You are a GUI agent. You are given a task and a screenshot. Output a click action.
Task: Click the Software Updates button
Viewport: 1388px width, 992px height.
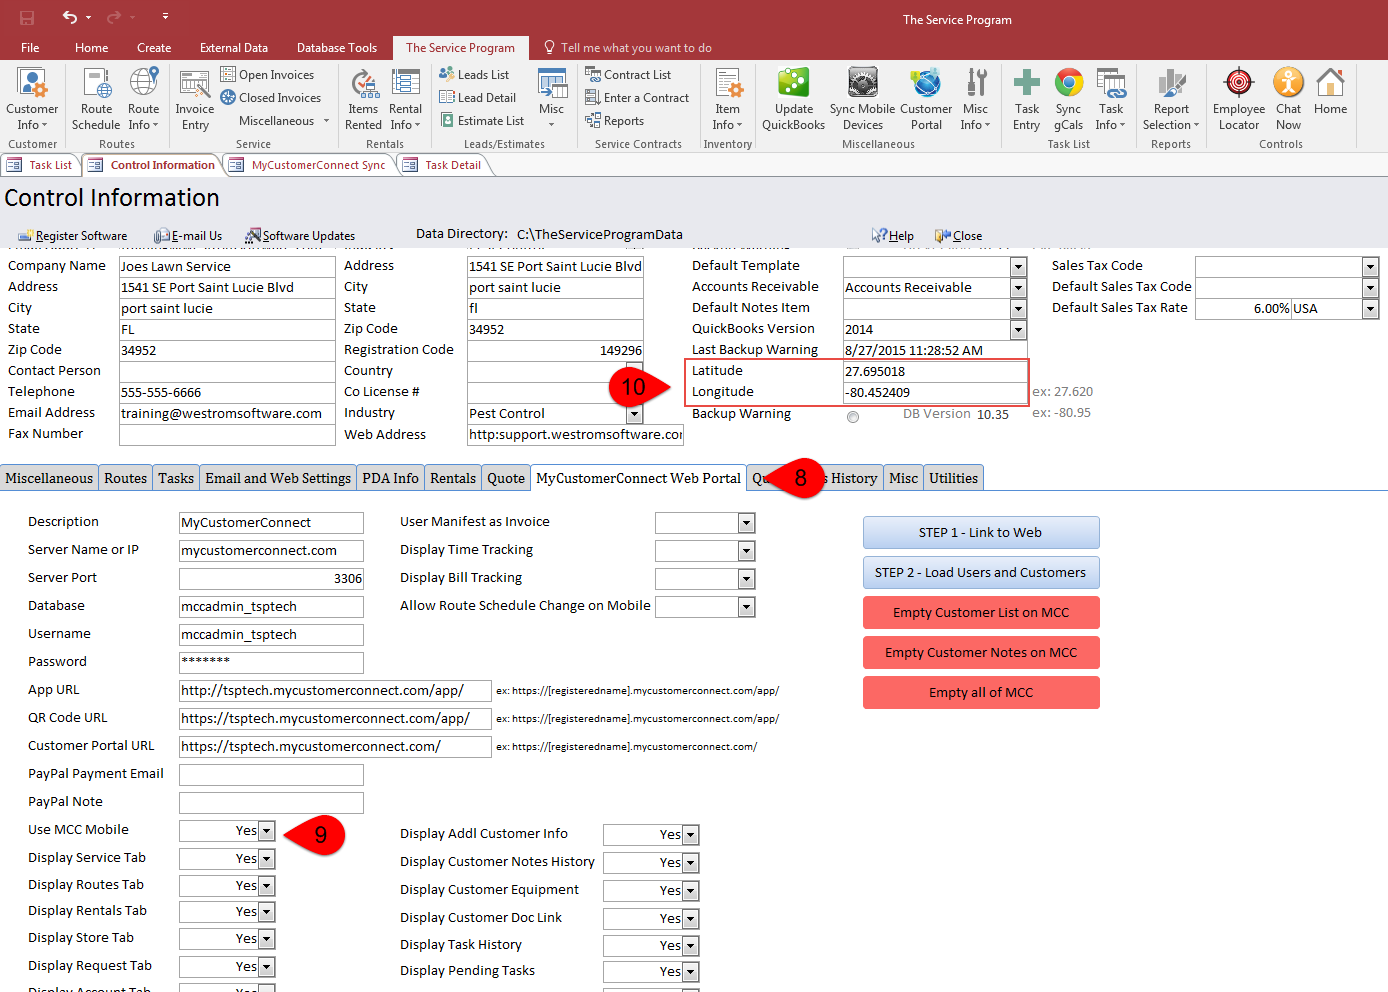(x=300, y=236)
